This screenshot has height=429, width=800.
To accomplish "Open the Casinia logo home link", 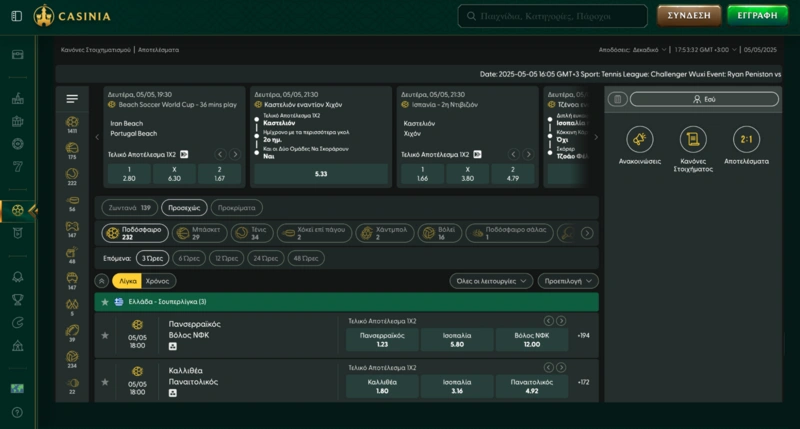I will point(72,16).
